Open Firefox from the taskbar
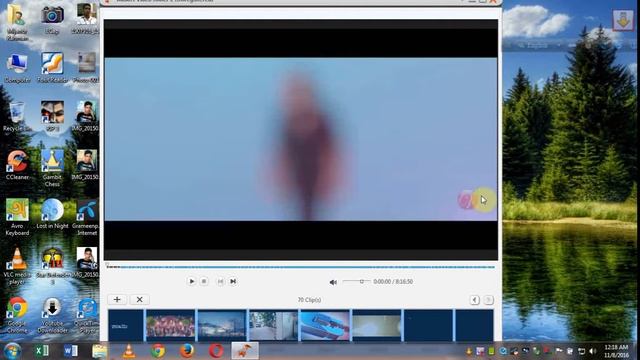Screen dimensions: 640x360 click(x=187, y=351)
